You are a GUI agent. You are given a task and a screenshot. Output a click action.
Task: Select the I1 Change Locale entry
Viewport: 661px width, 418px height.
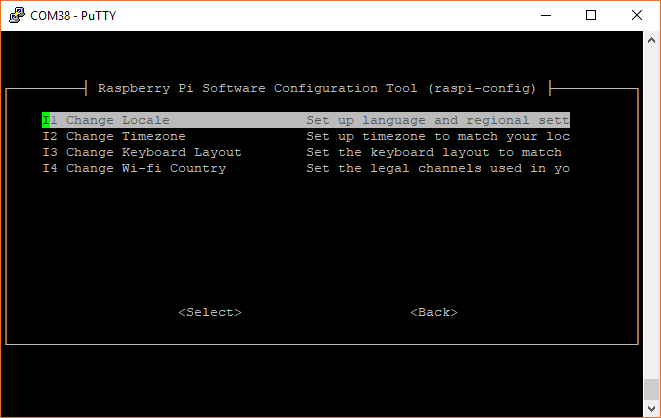pyautogui.click(x=306, y=120)
